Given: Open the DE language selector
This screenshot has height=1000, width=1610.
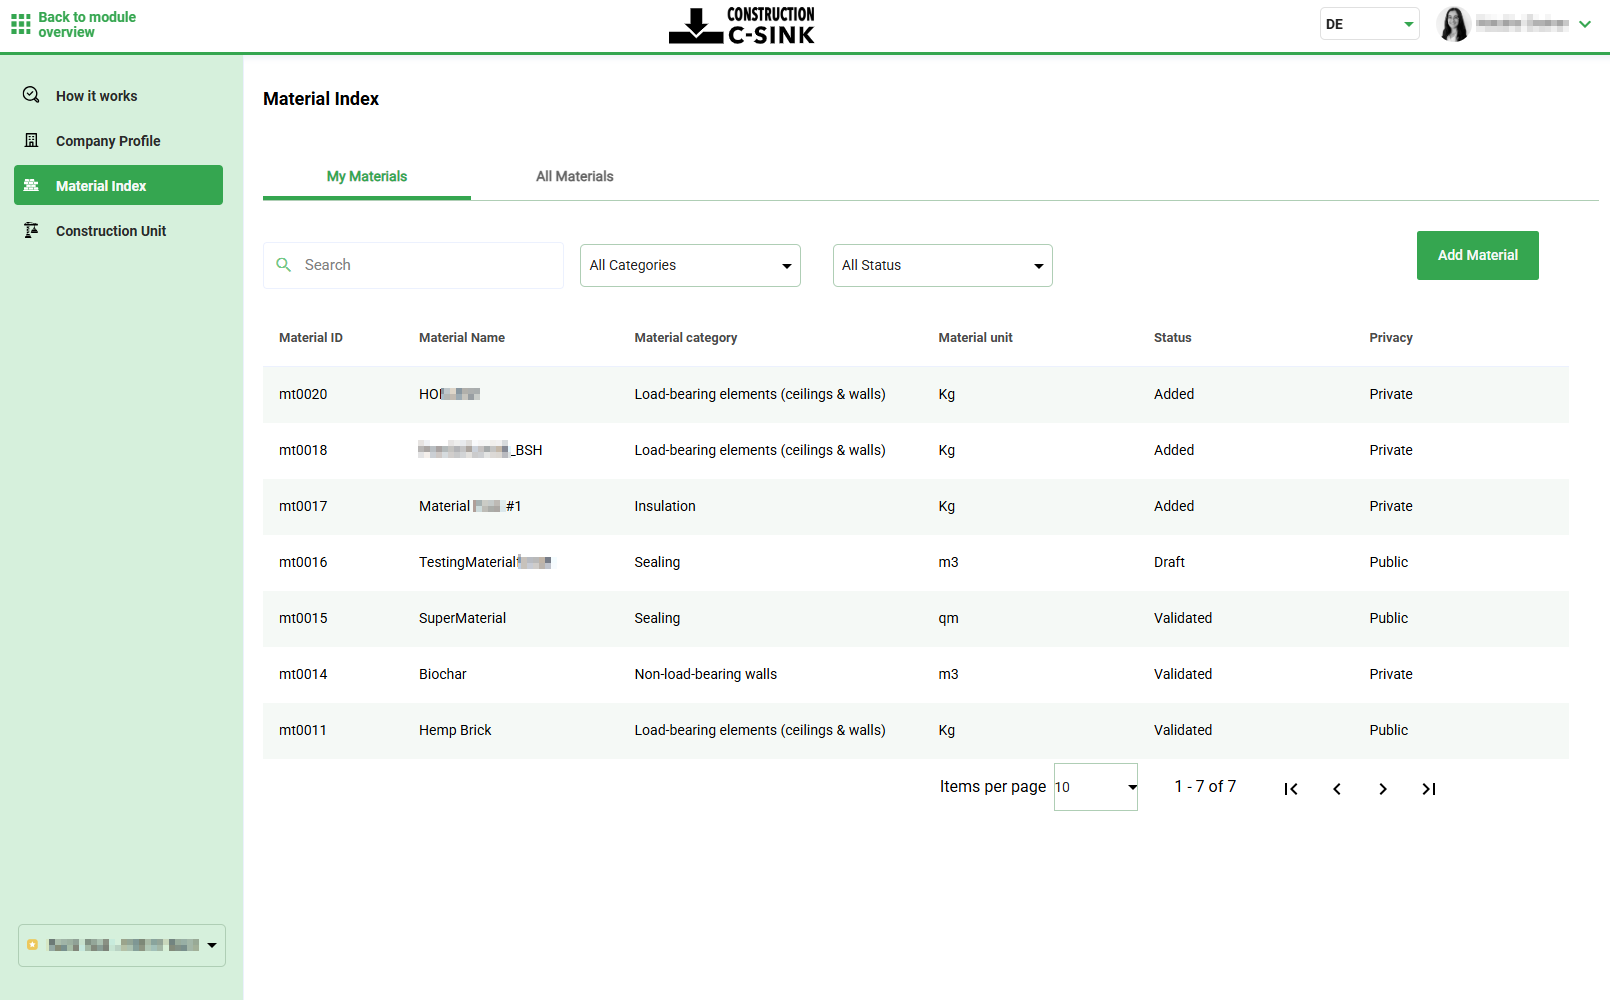Looking at the screenshot, I should tap(1369, 23).
